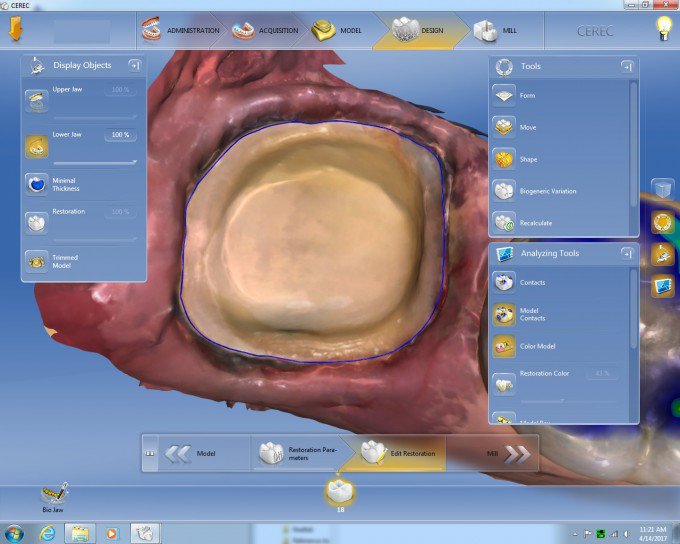The height and width of the screenshot is (544, 680).
Task: Click Upper Jaw opacity percentage field
Action: click(x=121, y=90)
